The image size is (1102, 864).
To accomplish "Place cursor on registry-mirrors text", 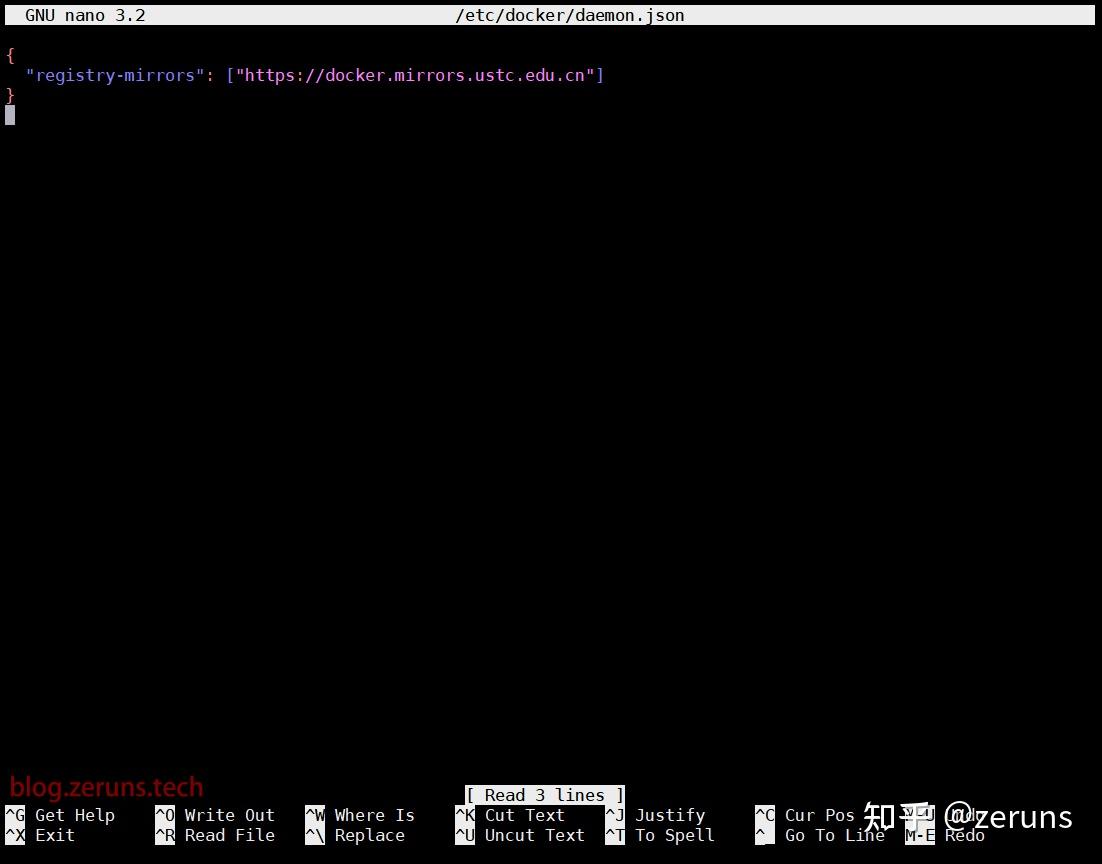I will [x=117, y=75].
